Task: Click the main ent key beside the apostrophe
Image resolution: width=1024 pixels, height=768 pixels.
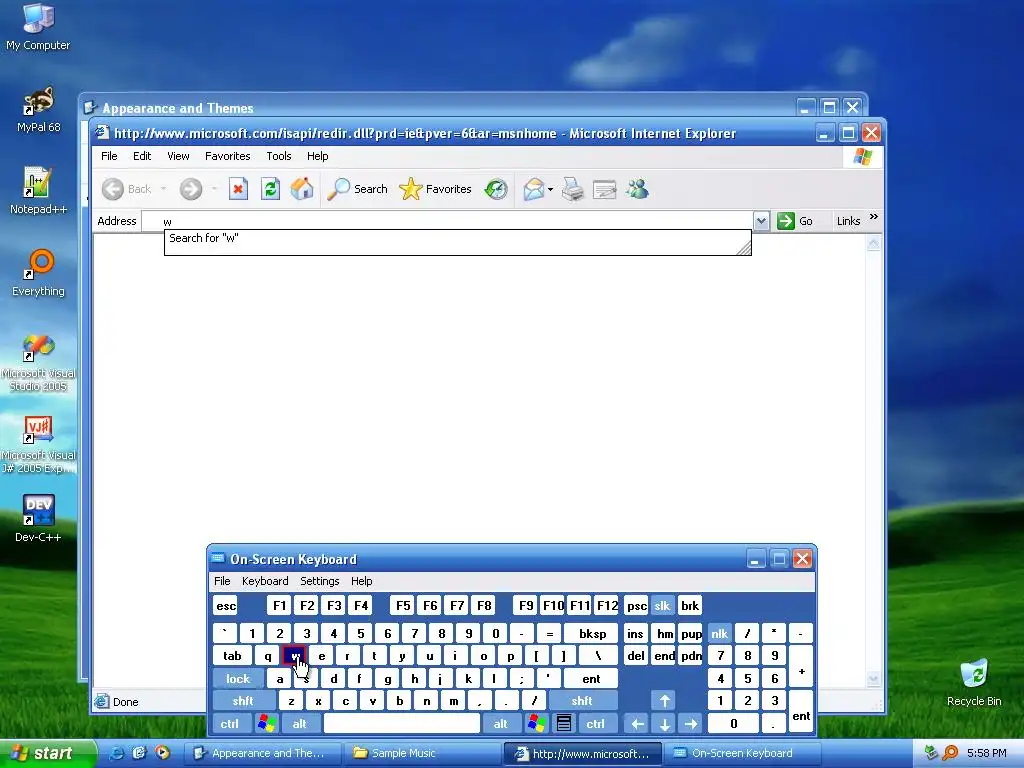Action: (591, 679)
